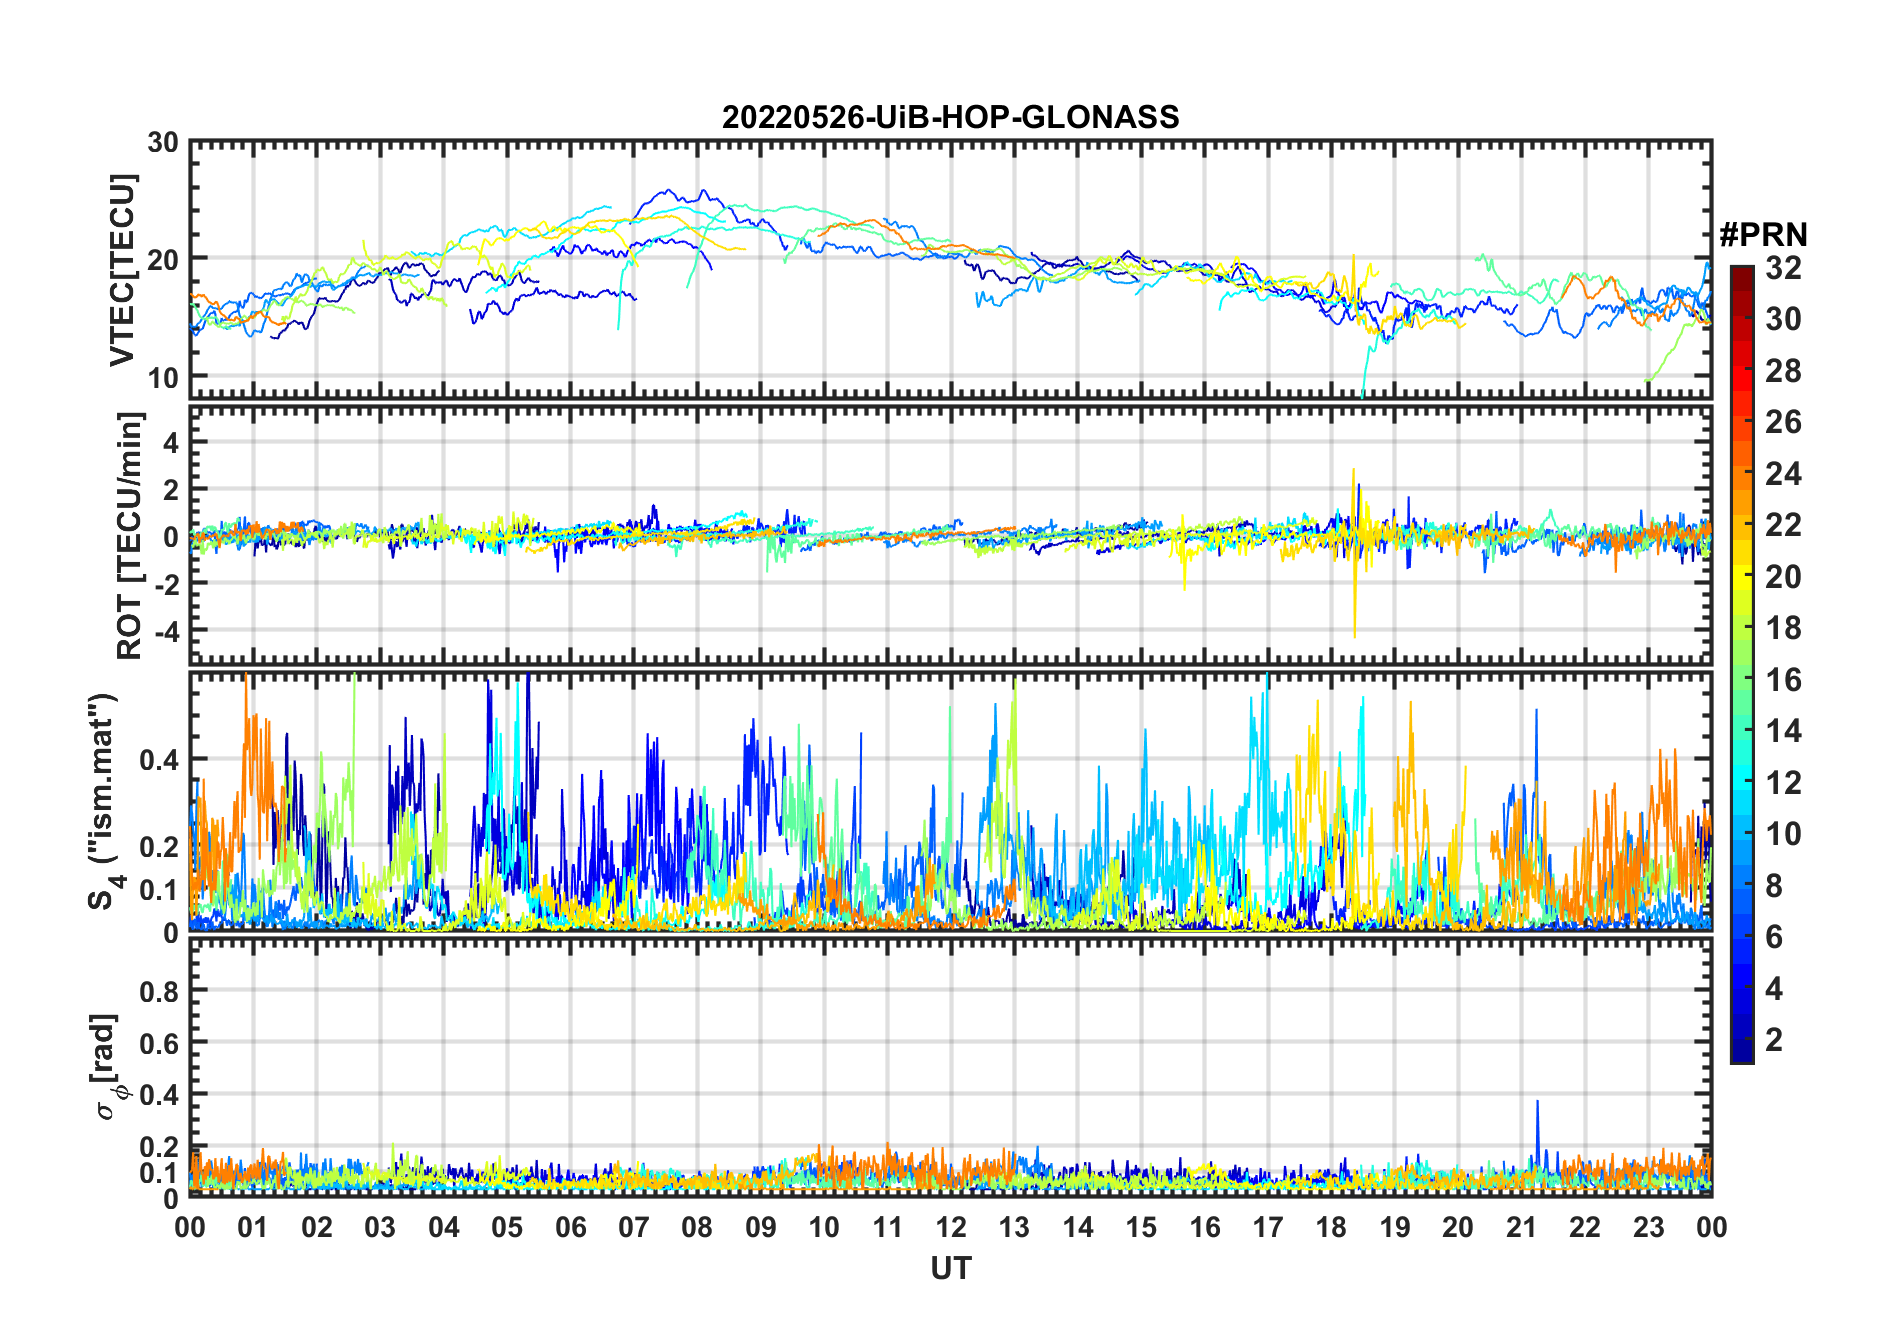Click the ROT [TECU/min] y-axis label
Screen dimensions: 1902x1330
pyautogui.click(x=130, y=535)
